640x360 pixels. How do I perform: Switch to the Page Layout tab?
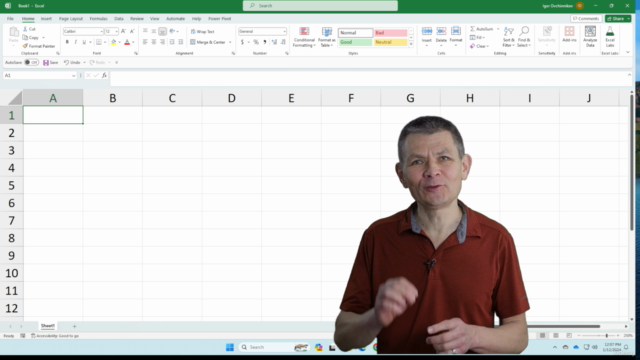(x=71, y=19)
